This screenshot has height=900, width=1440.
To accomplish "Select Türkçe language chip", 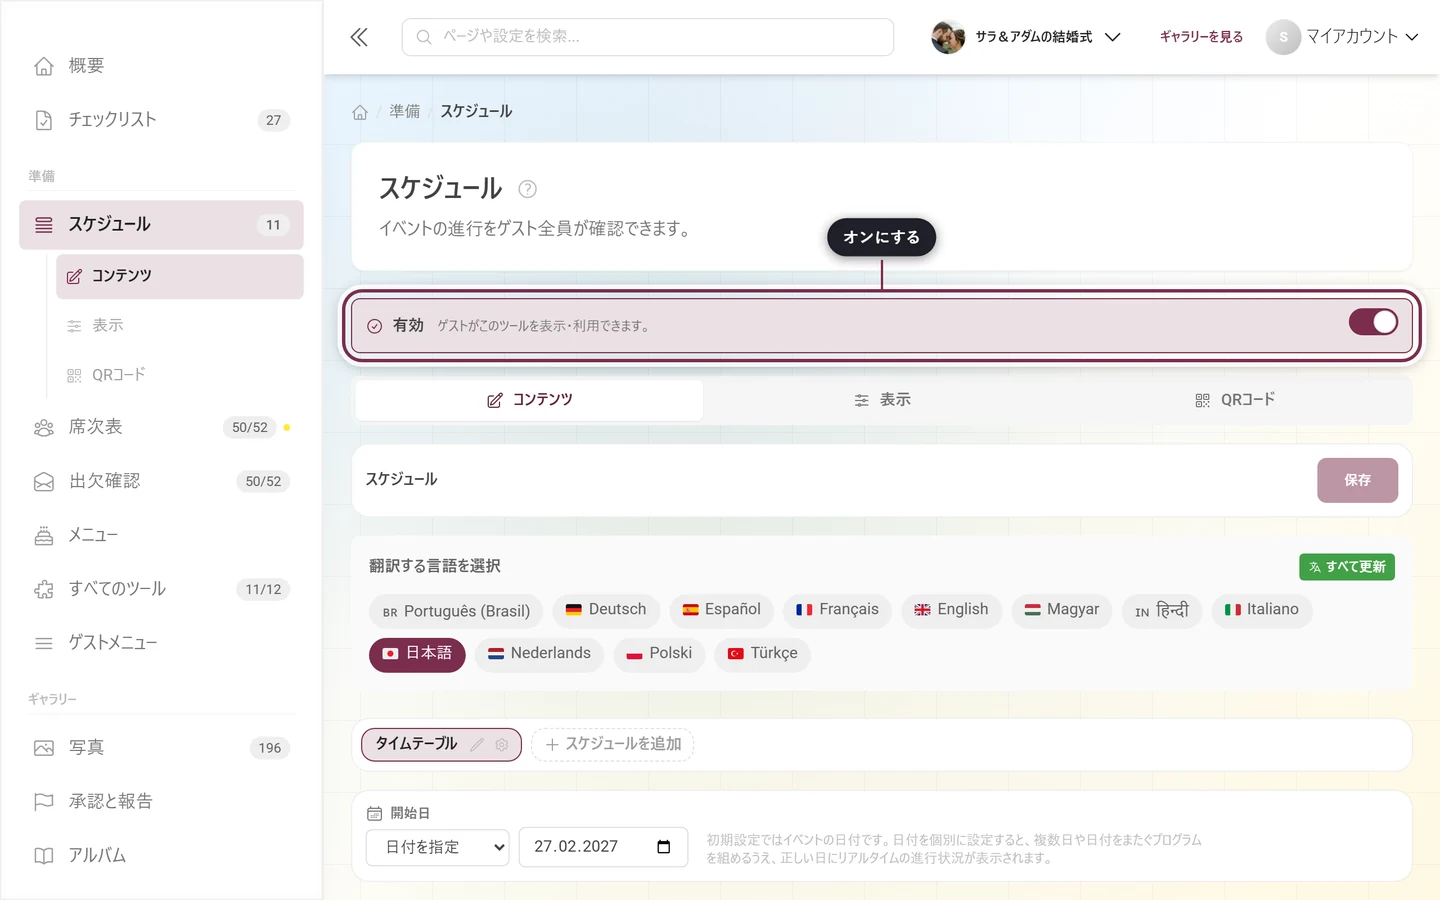I will tap(762, 654).
